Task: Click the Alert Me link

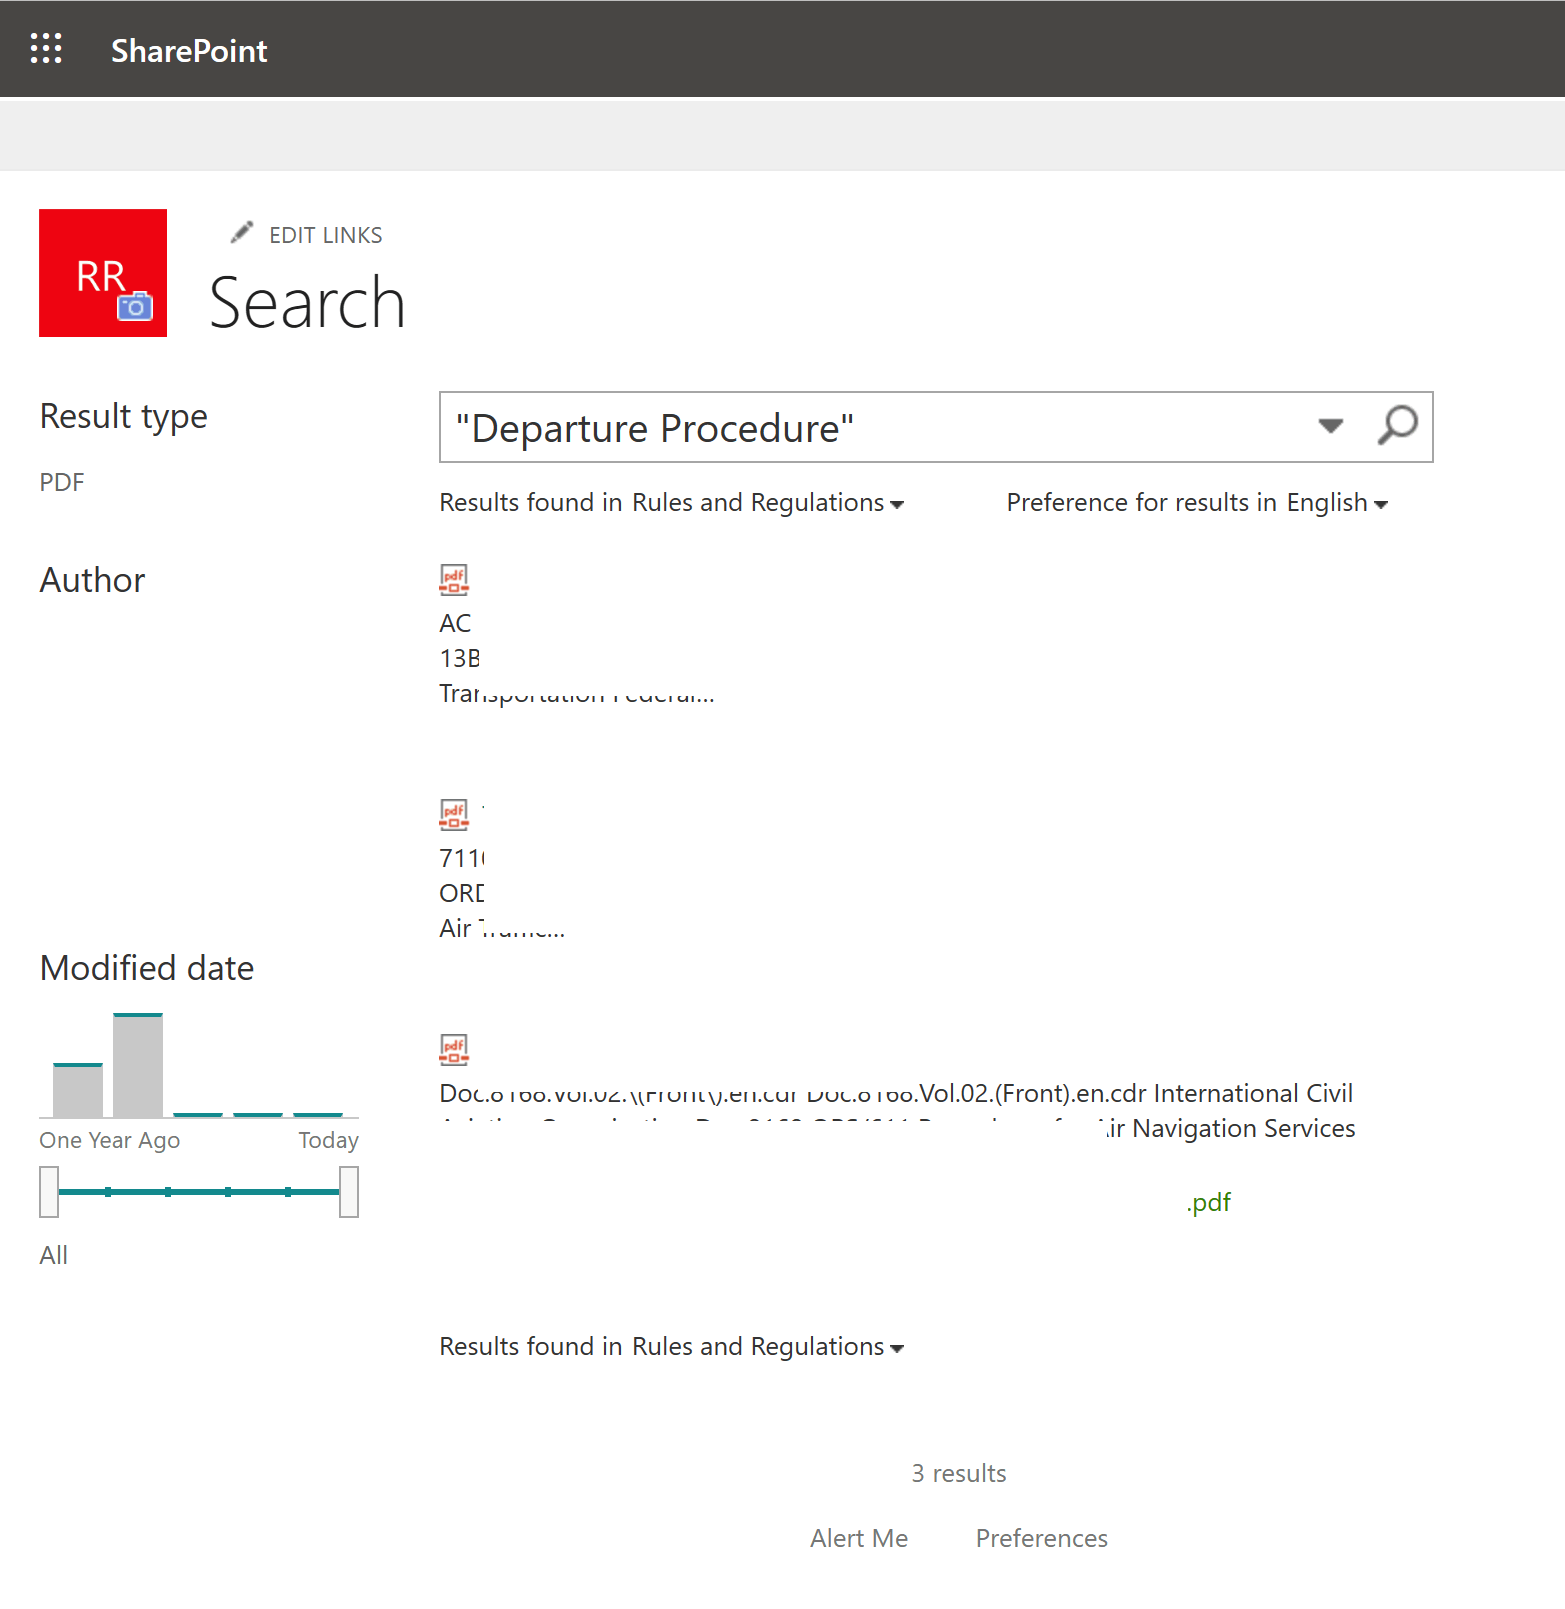Action: 859,1538
